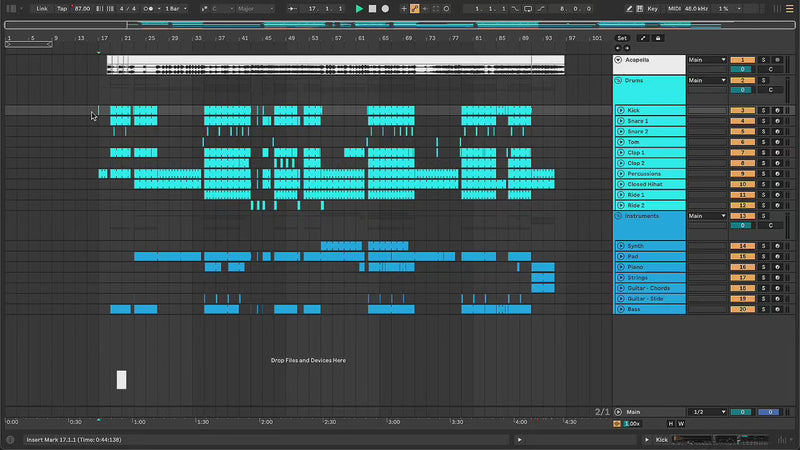Collapse the Drums group track
This screenshot has width=800, height=450.
pyautogui.click(x=620, y=80)
